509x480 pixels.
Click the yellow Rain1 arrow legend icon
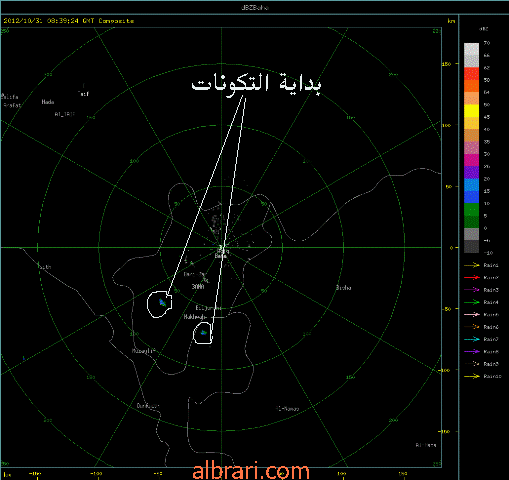pos(472,265)
